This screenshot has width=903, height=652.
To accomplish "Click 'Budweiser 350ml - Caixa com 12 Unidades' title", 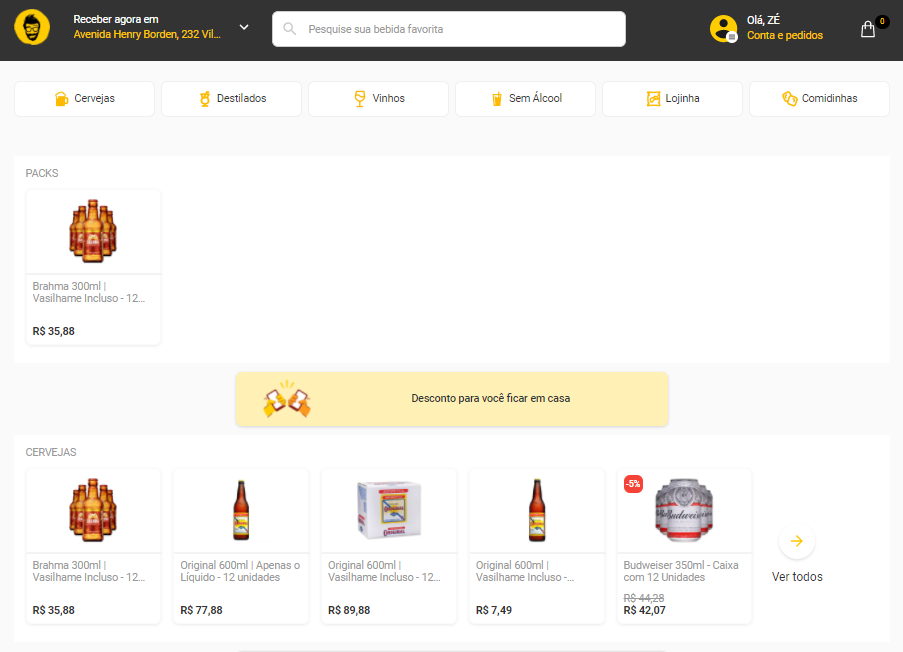I will (681, 571).
